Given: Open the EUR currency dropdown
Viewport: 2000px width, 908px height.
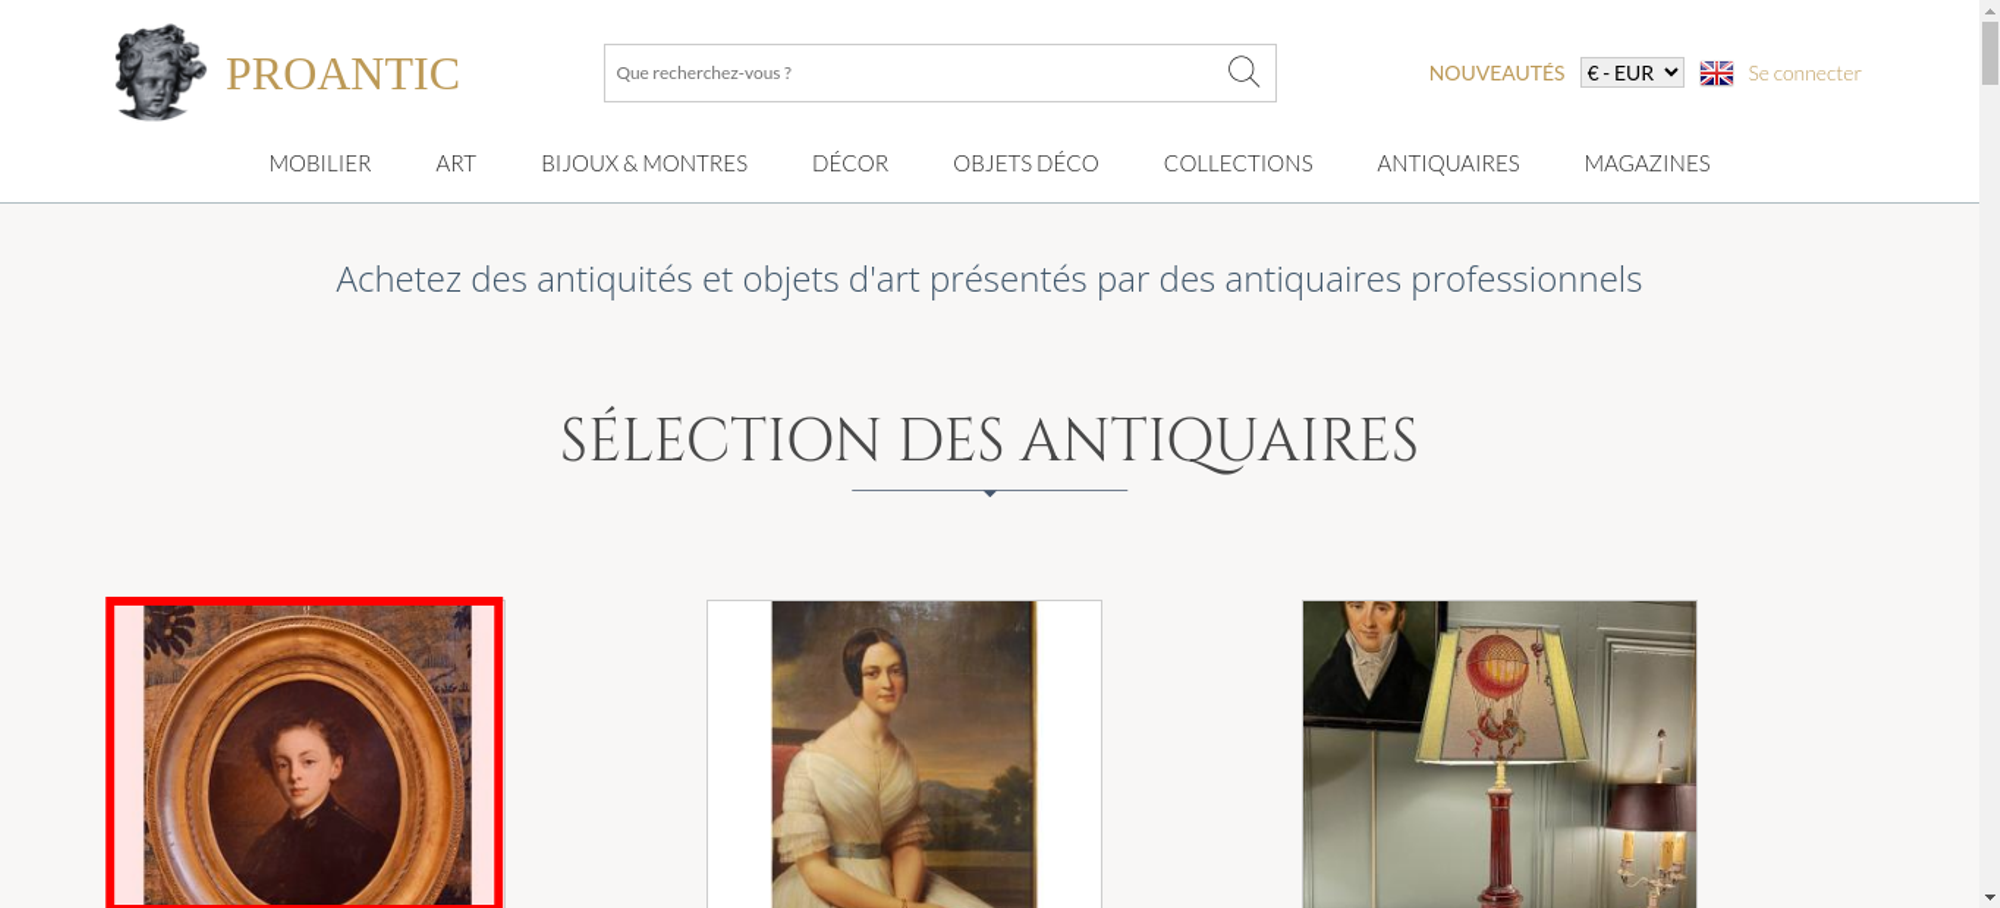Looking at the screenshot, I should tap(1632, 73).
